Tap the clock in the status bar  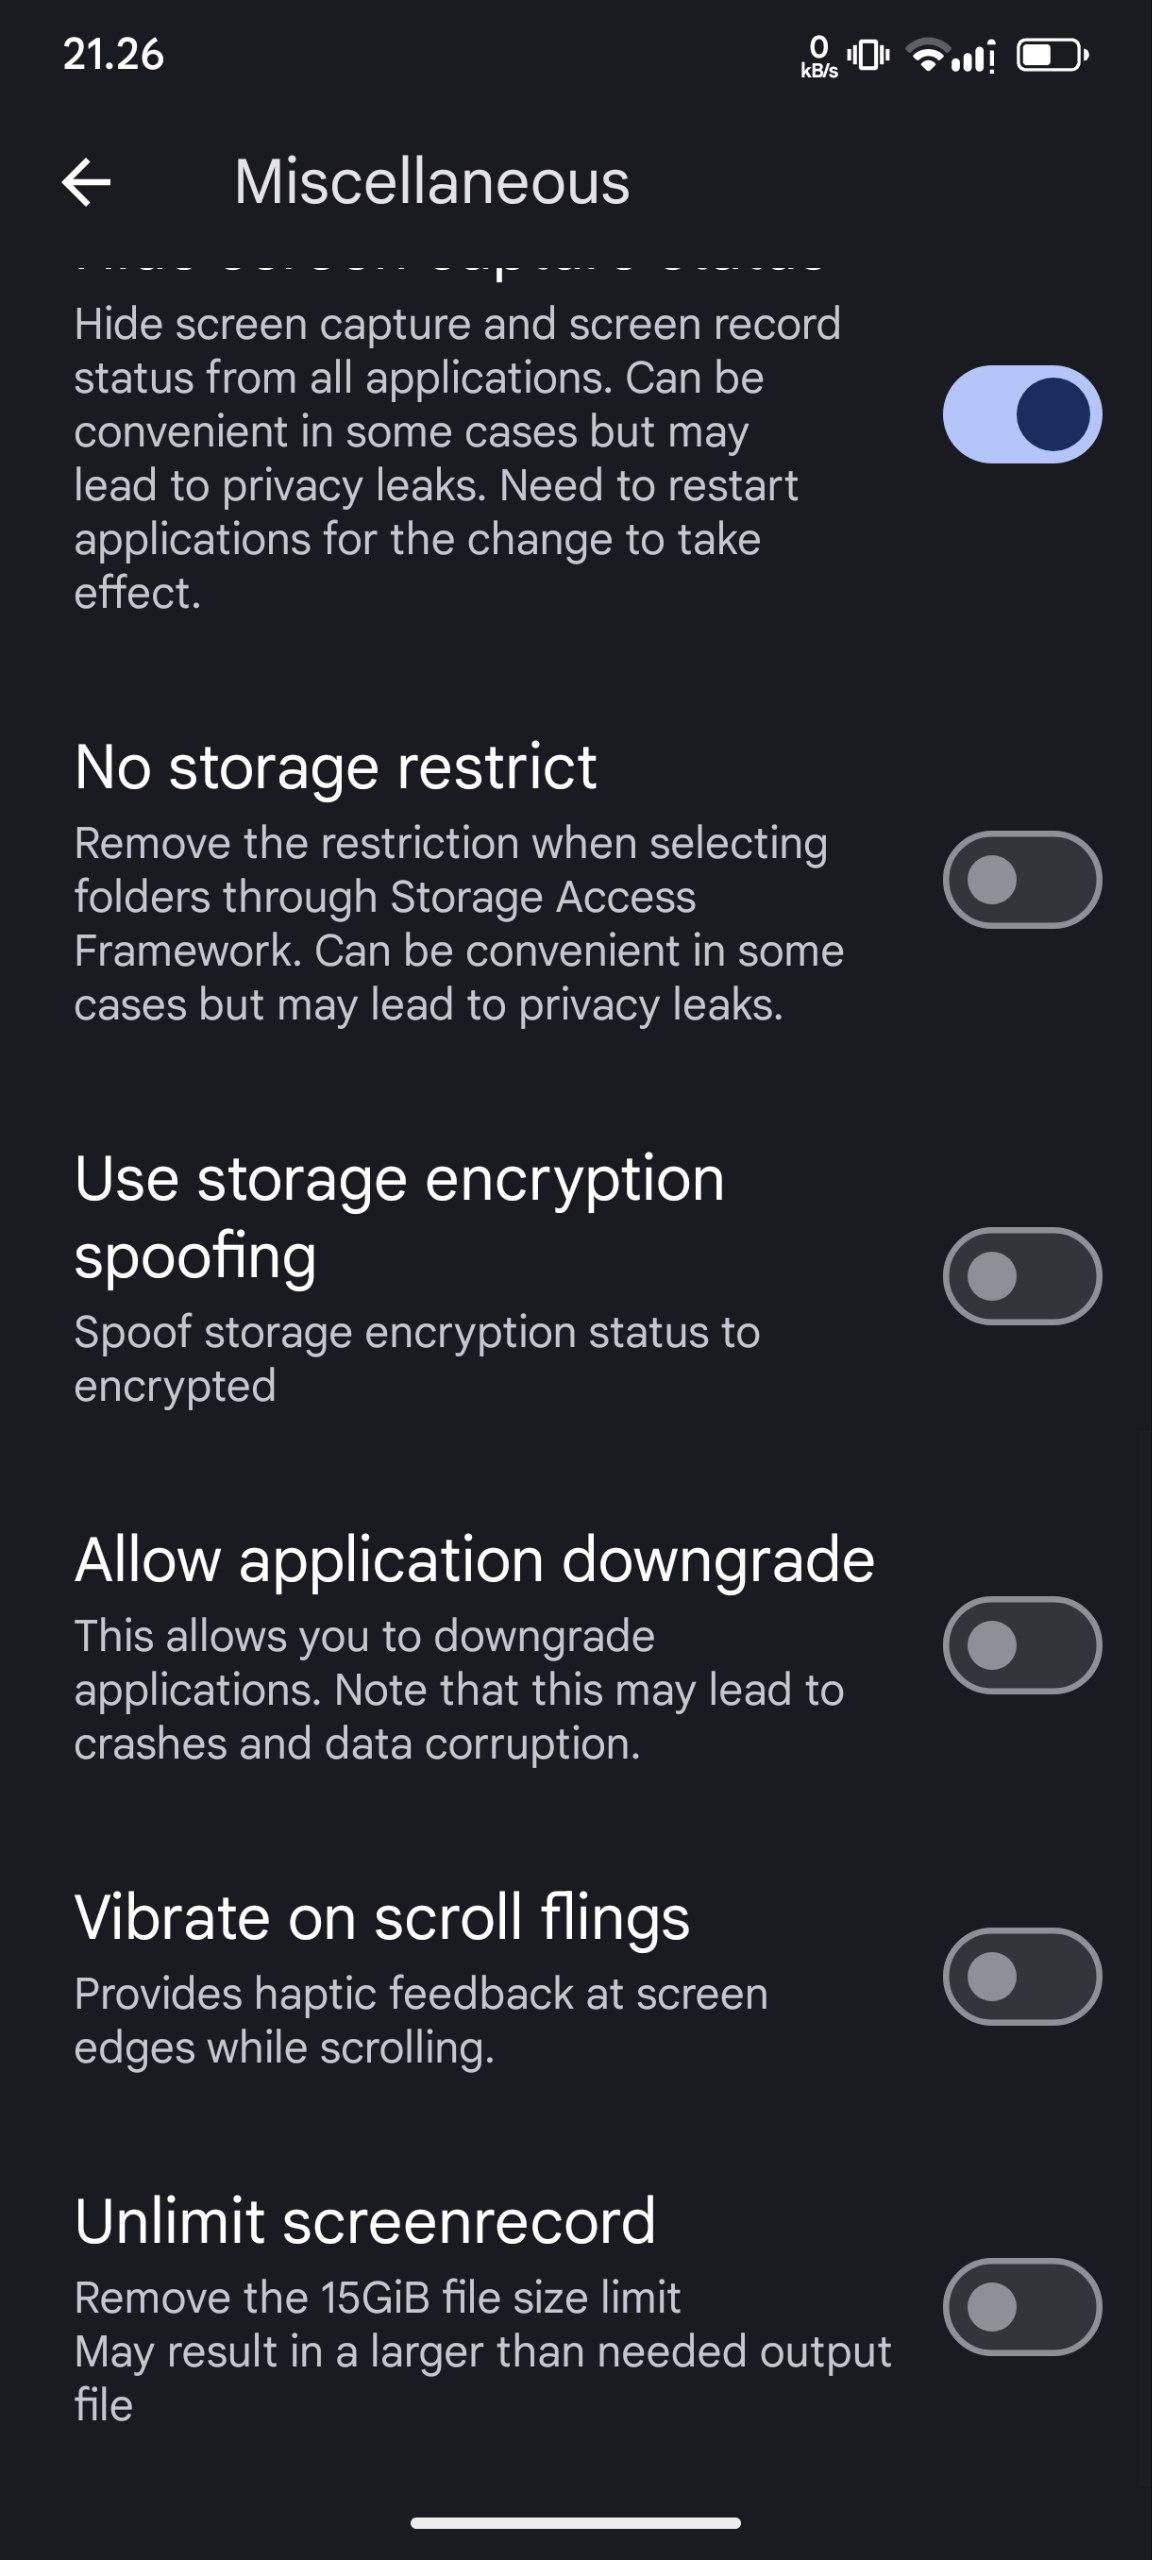pyautogui.click(x=113, y=55)
